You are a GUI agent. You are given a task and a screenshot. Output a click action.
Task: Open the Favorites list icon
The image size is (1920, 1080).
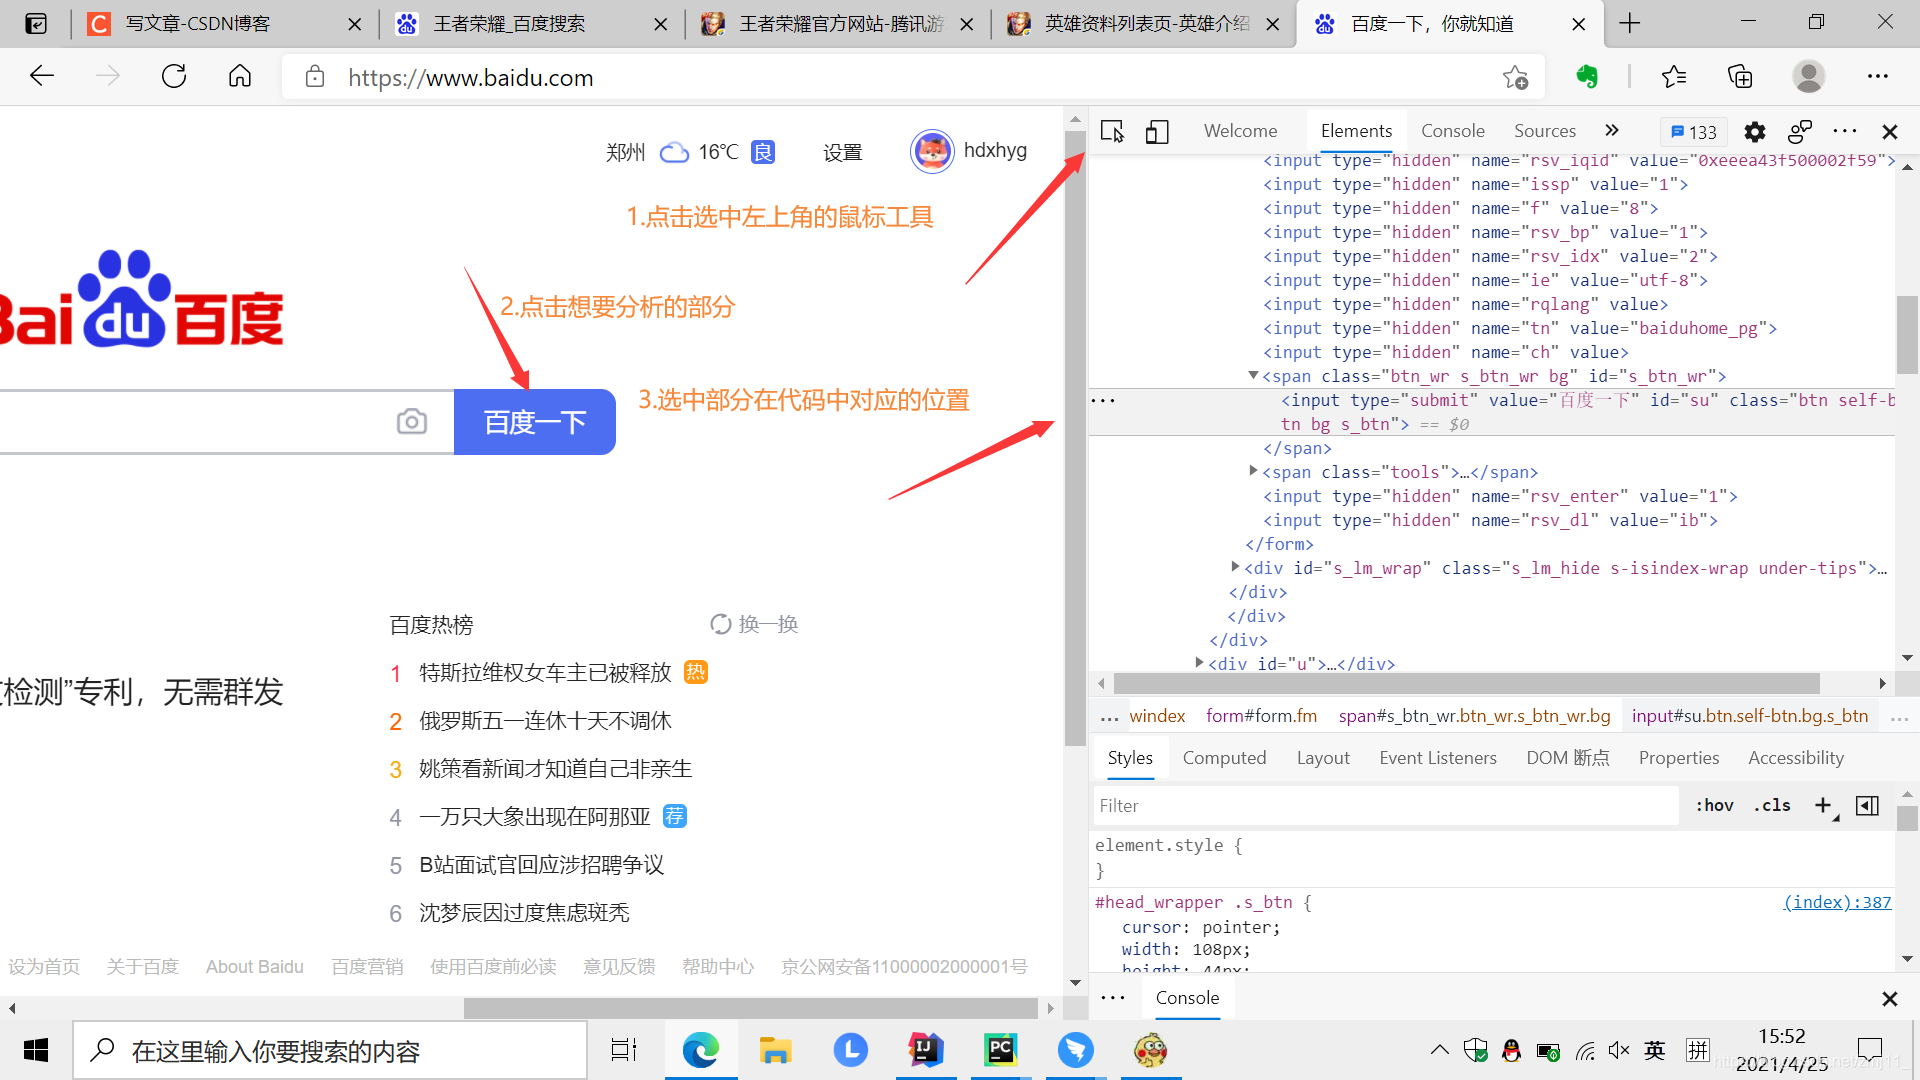[x=1673, y=77]
